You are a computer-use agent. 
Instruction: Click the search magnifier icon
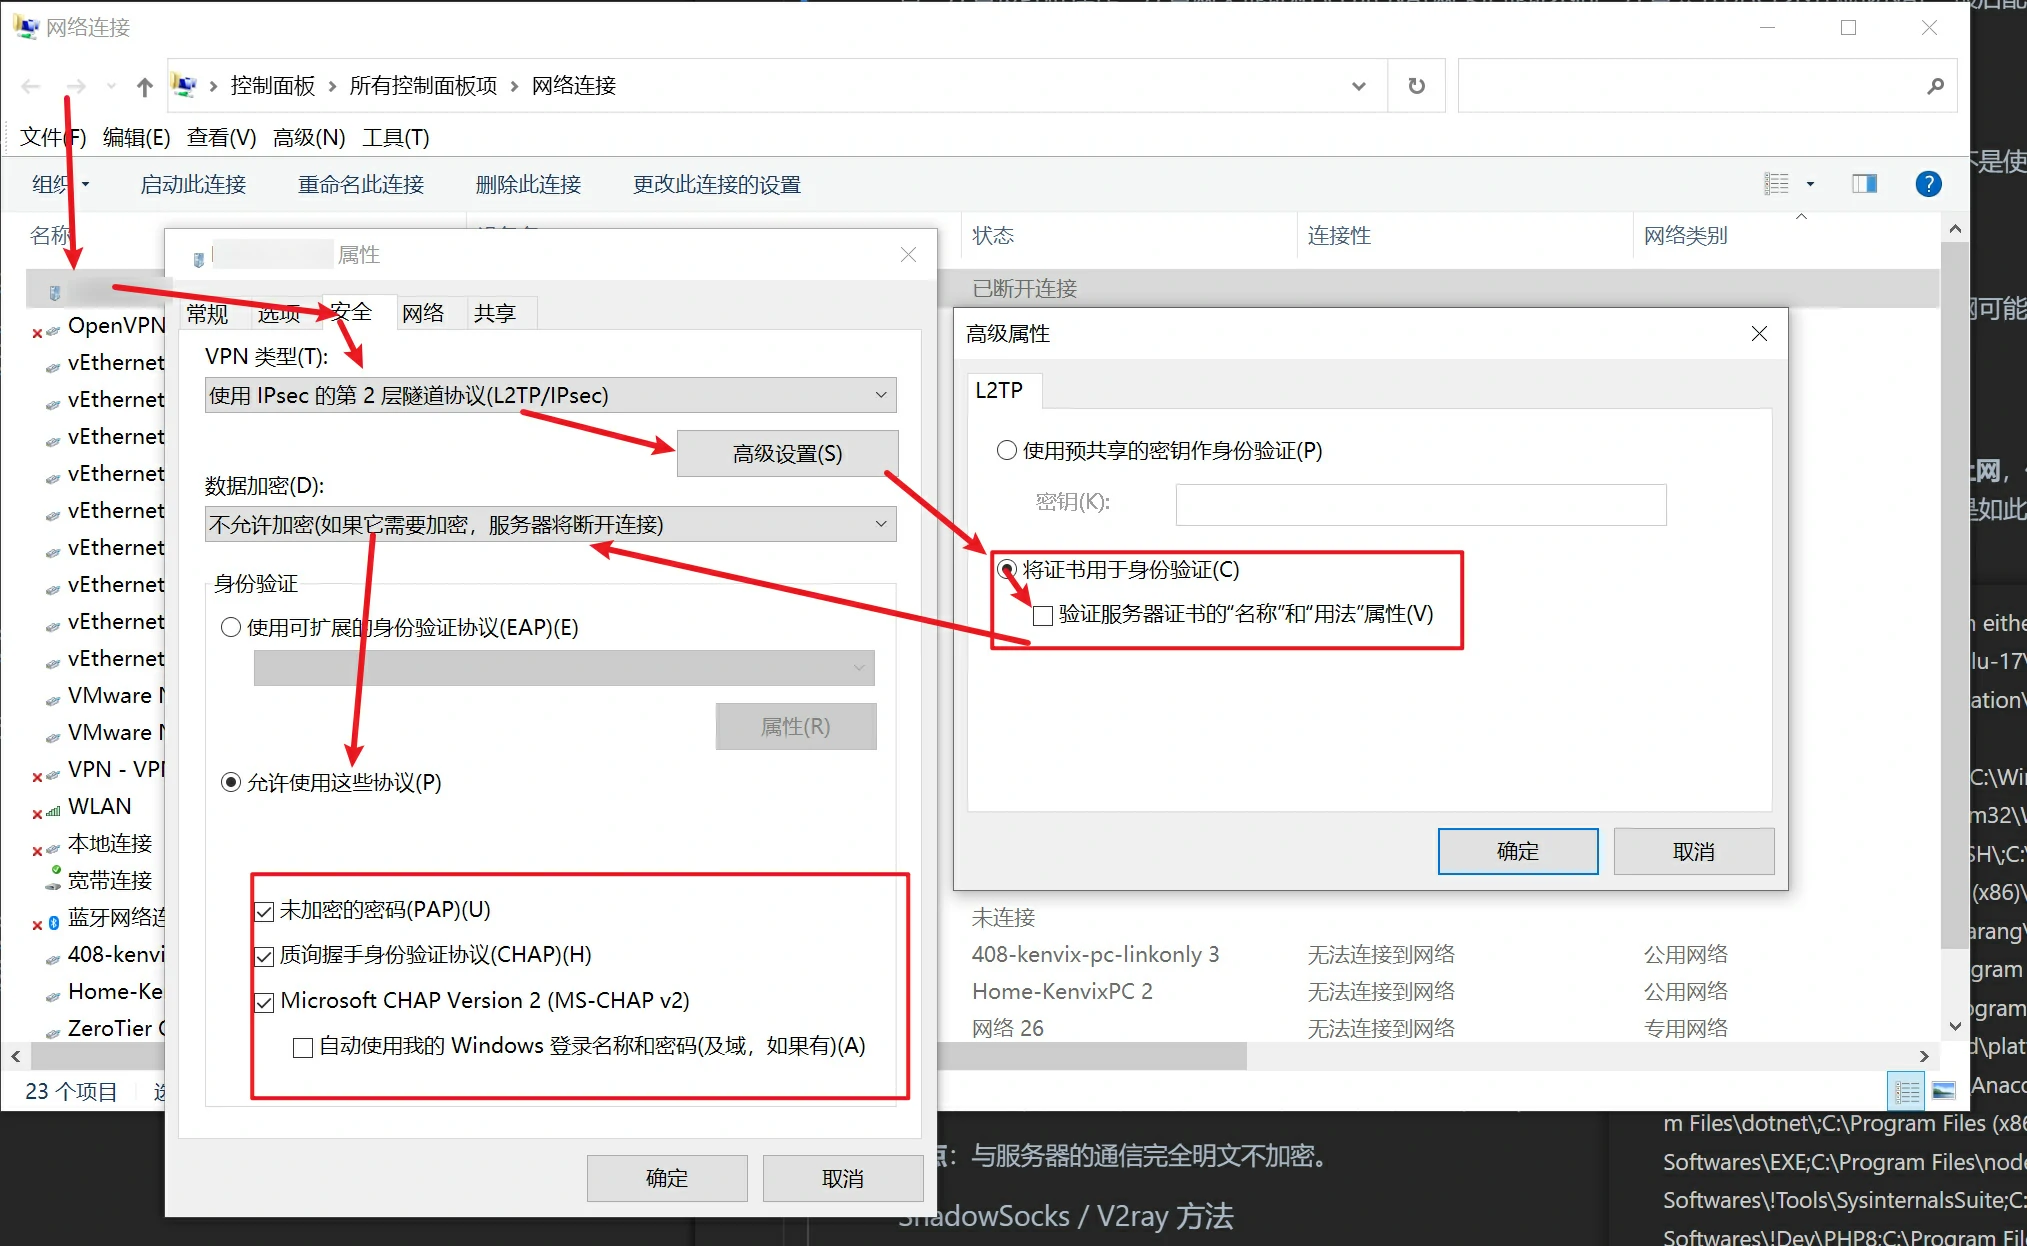point(1935,86)
